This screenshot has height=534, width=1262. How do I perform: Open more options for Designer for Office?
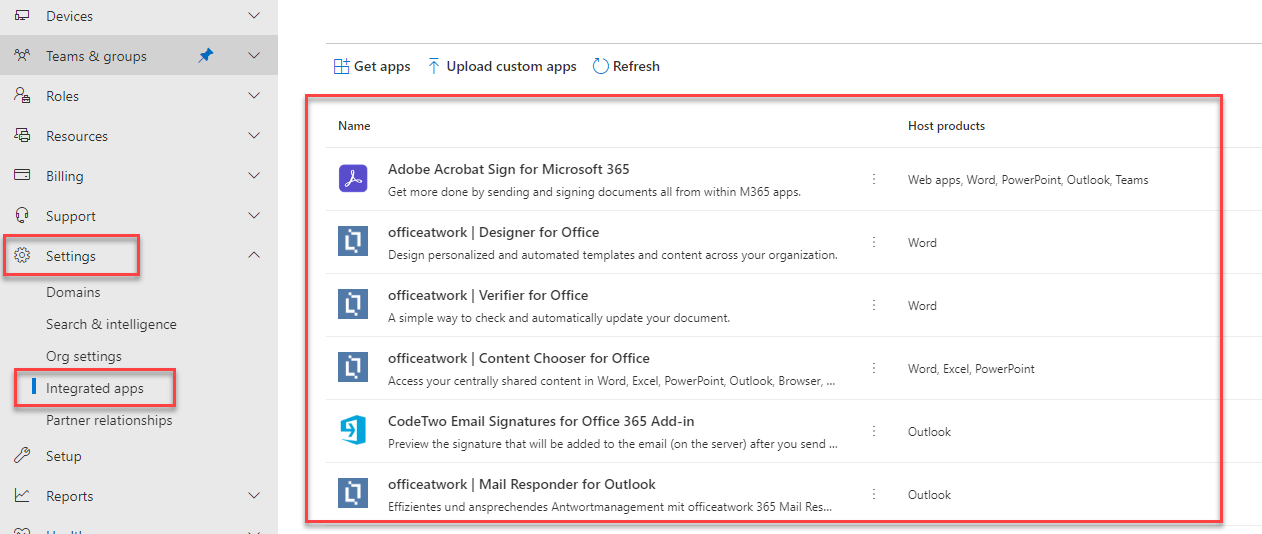click(874, 242)
